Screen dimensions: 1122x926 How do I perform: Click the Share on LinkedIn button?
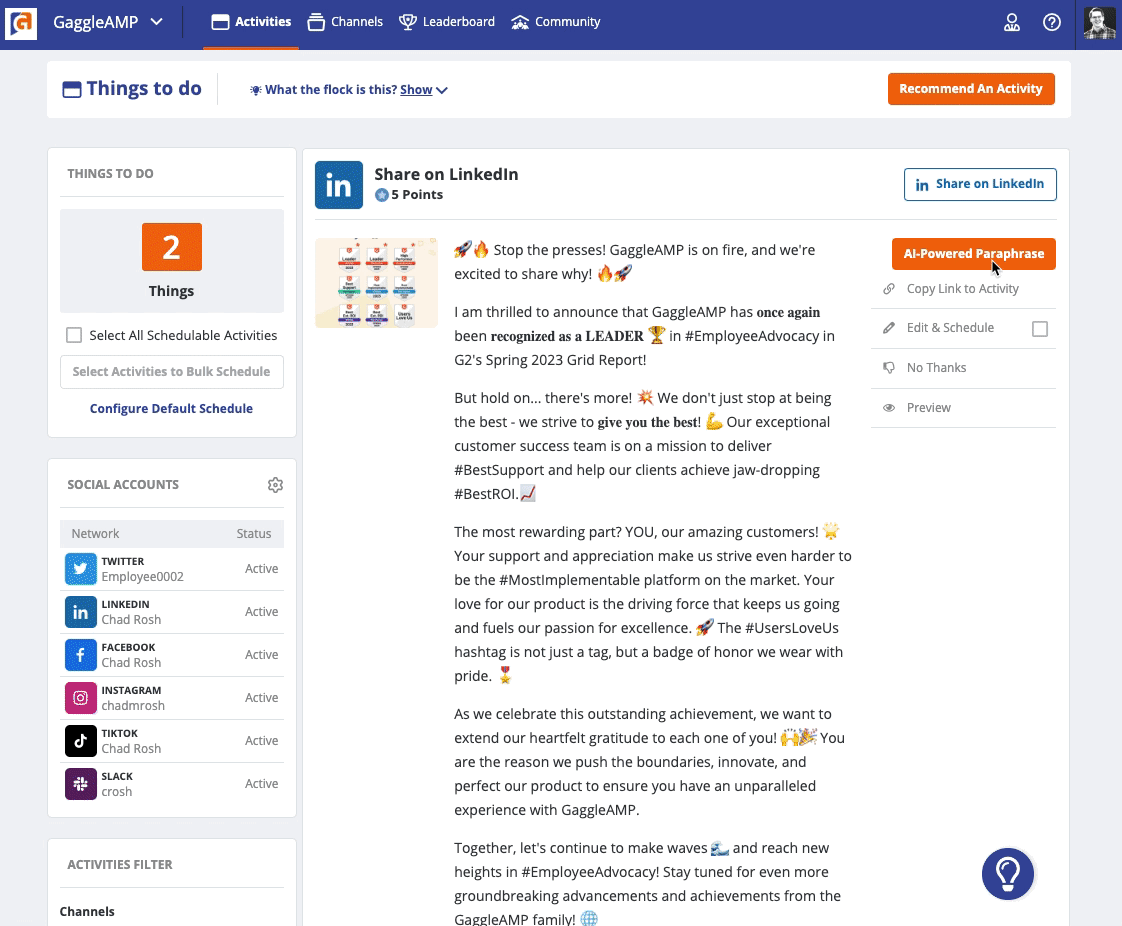(x=980, y=185)
